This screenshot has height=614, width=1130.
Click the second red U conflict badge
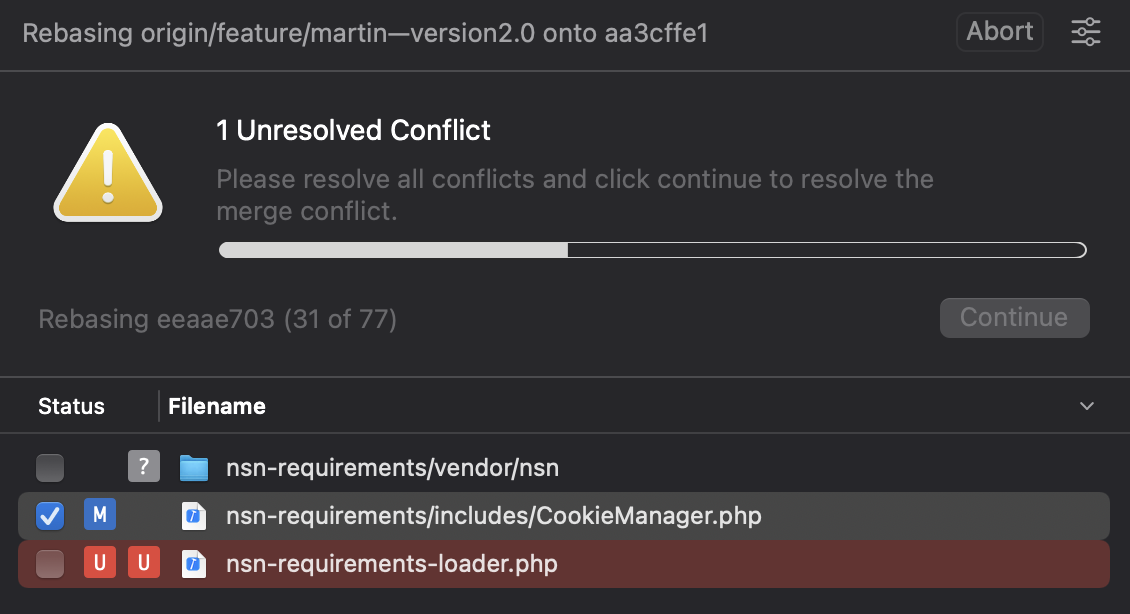(x=144, y=564)
